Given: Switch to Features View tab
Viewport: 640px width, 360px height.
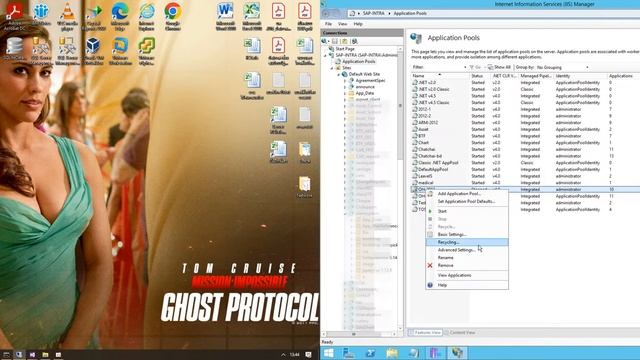Looking at the screenshot, I should [425, 333].
